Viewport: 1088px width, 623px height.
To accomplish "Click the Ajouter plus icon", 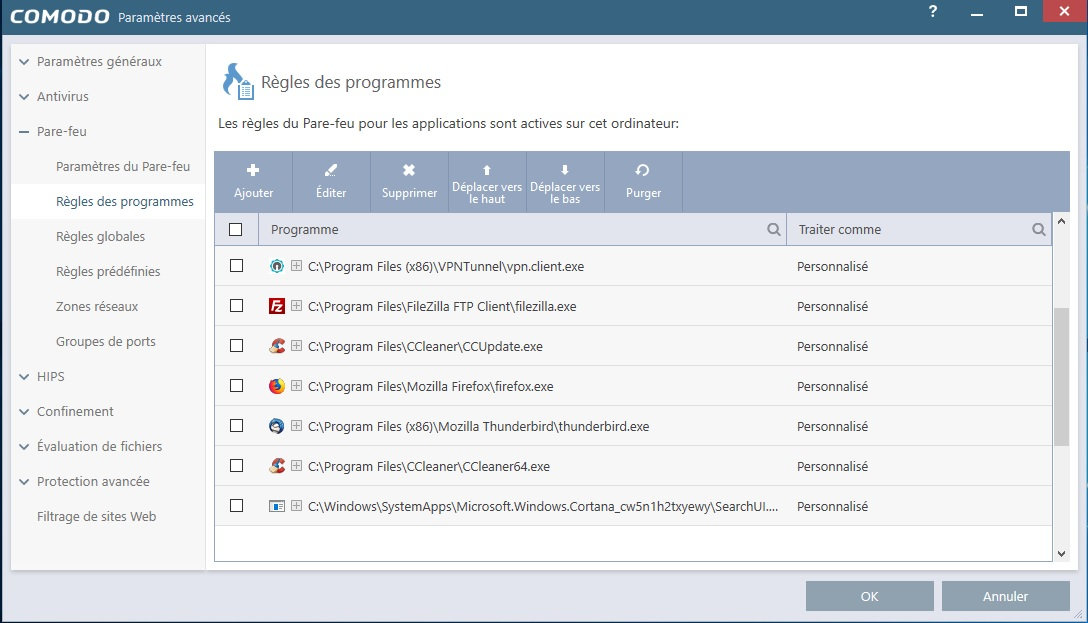I will (253, 171).
